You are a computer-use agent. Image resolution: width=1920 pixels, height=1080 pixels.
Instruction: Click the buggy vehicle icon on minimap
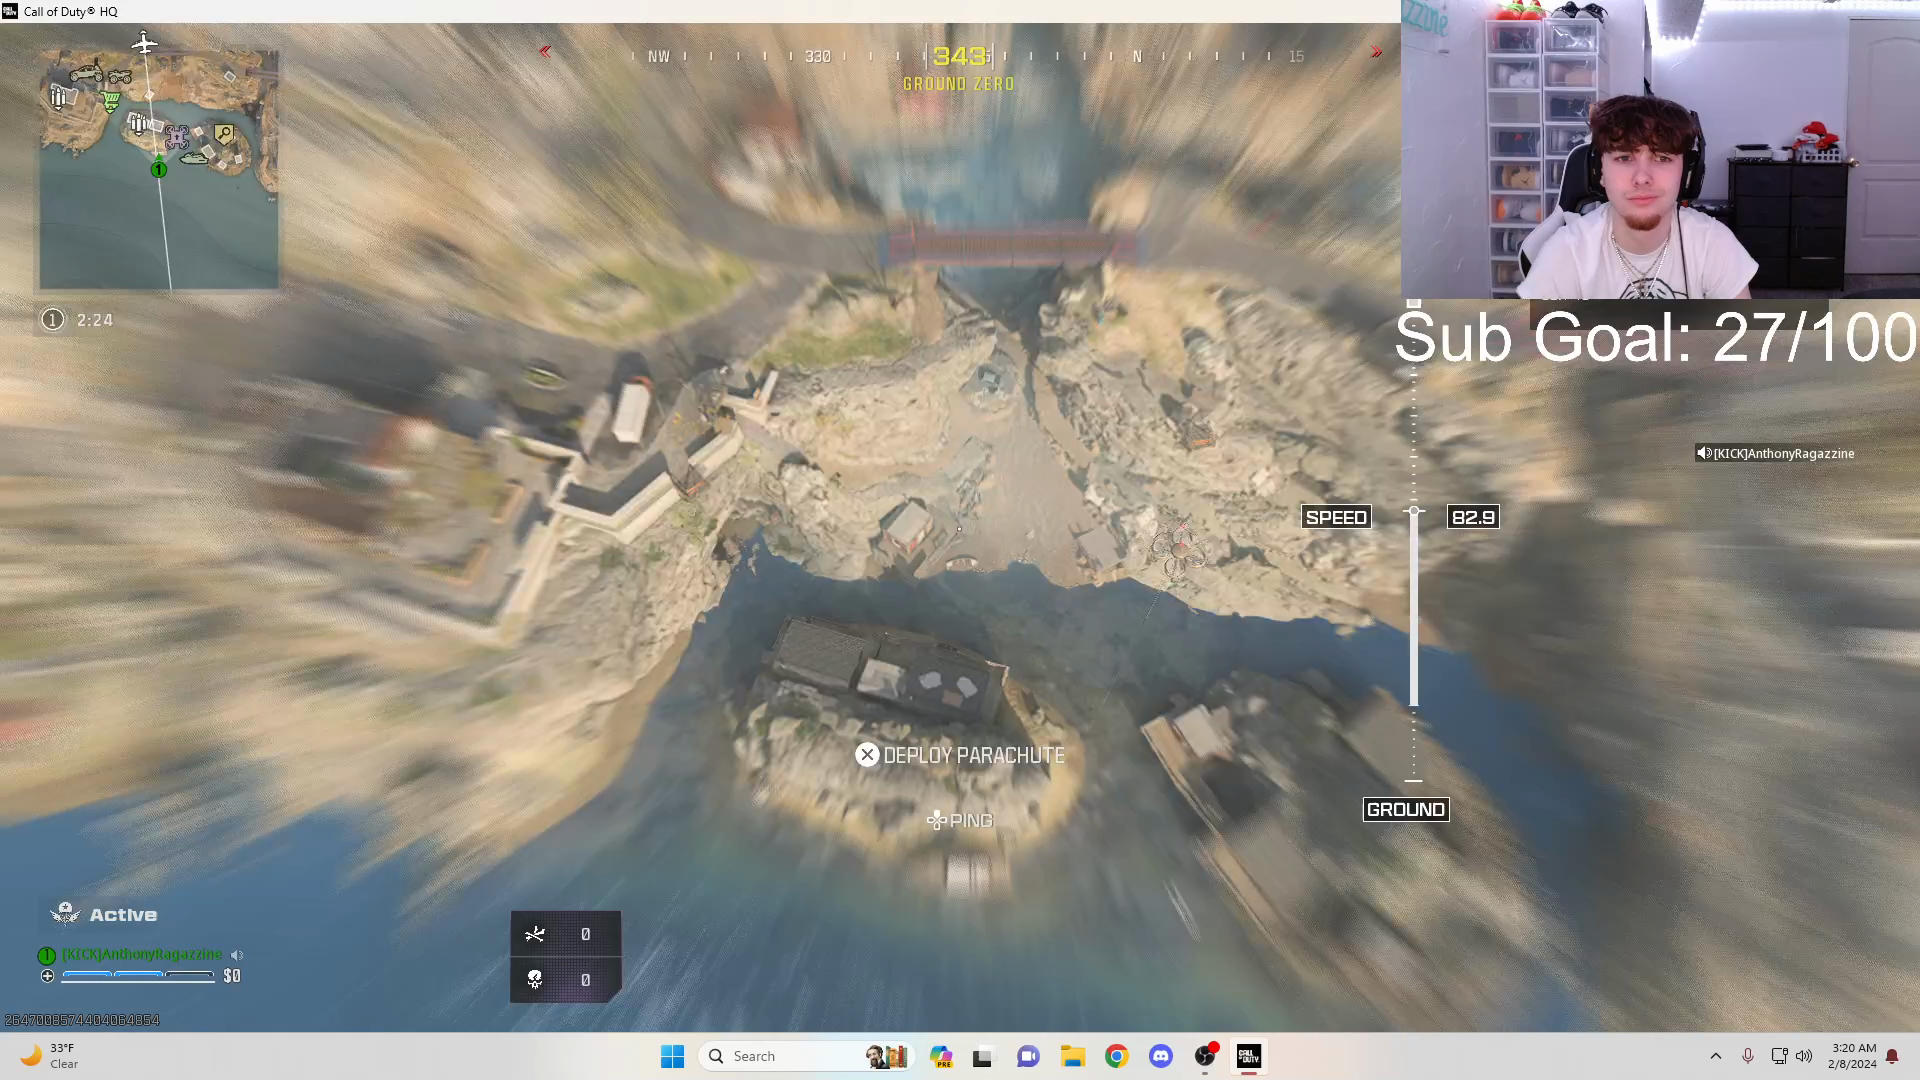point(86,73)
